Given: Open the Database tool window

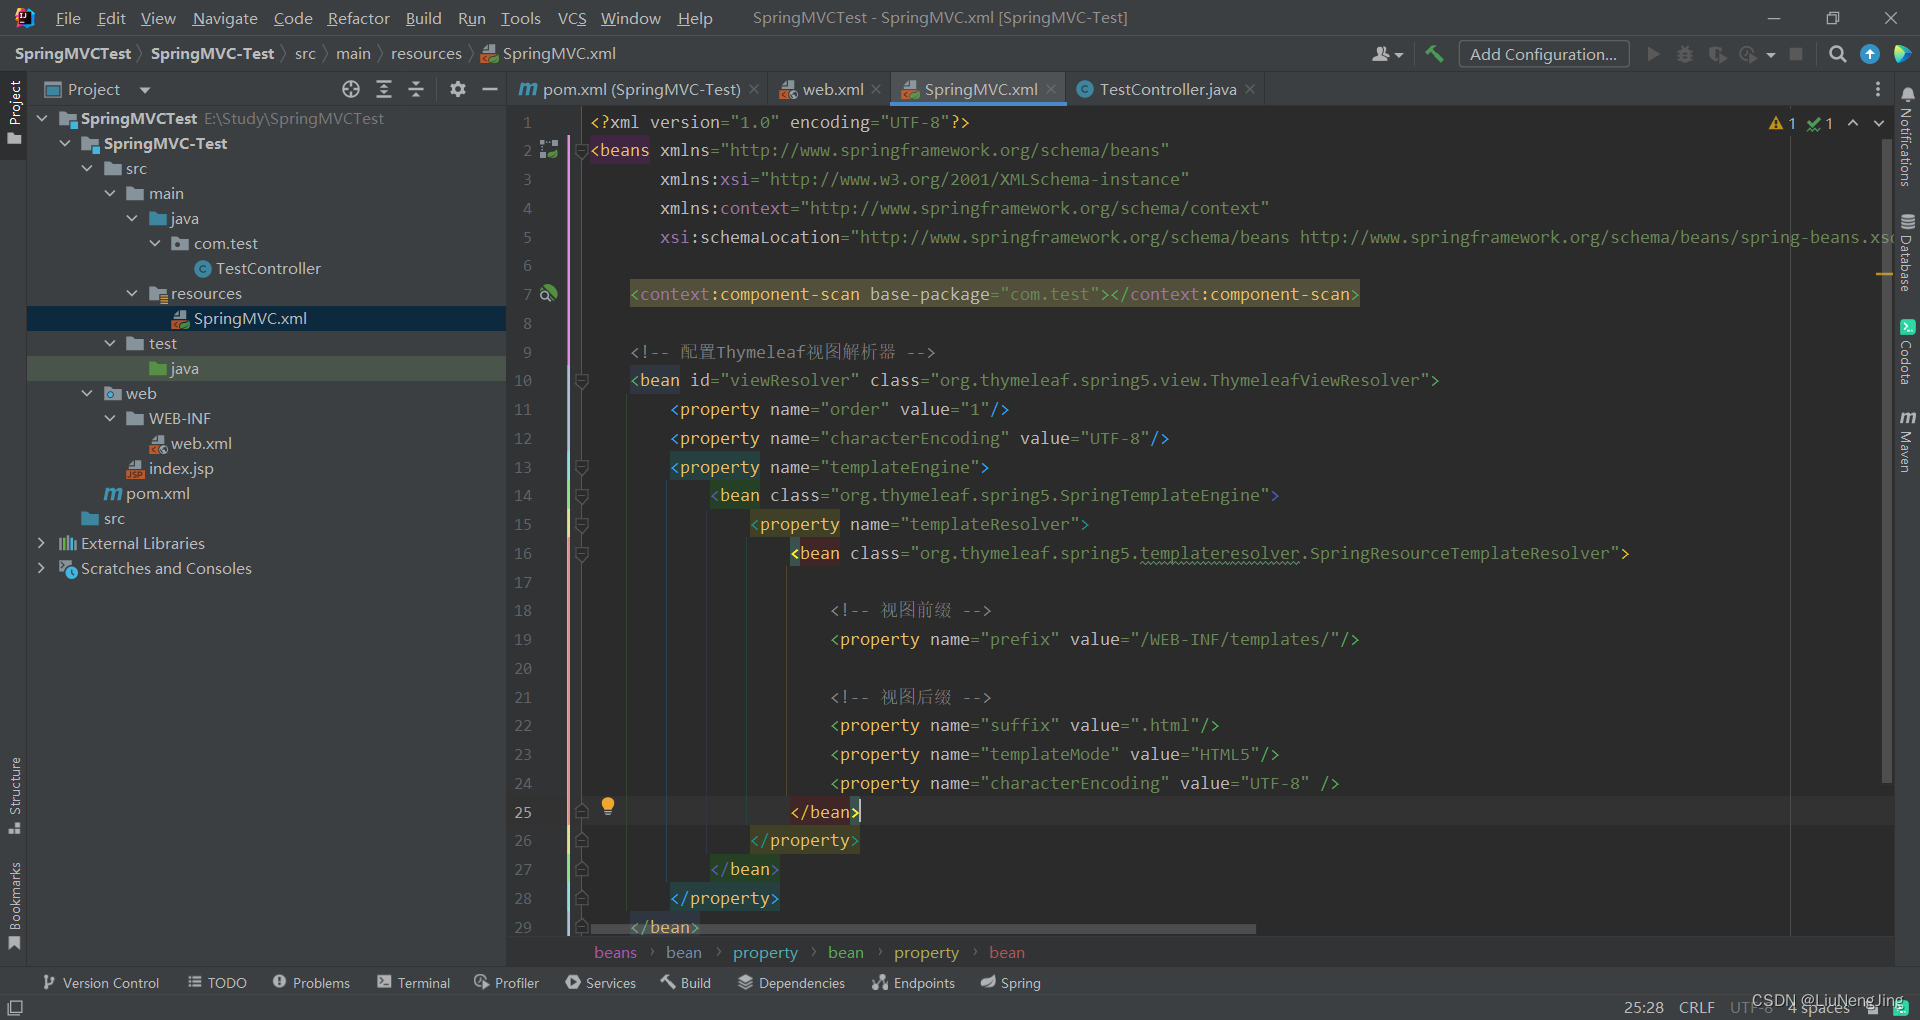Looking at the screenshot, I should tap(1907, 252).
